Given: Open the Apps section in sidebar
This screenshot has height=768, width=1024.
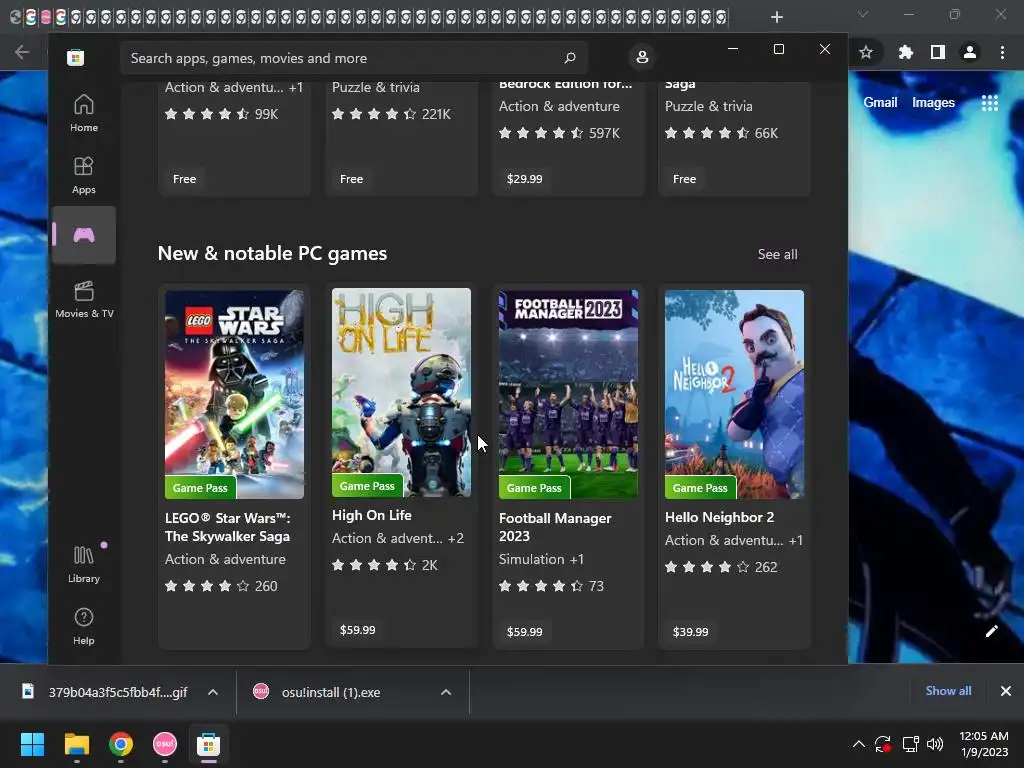Looking at the screenshot, I should [84, 175].
